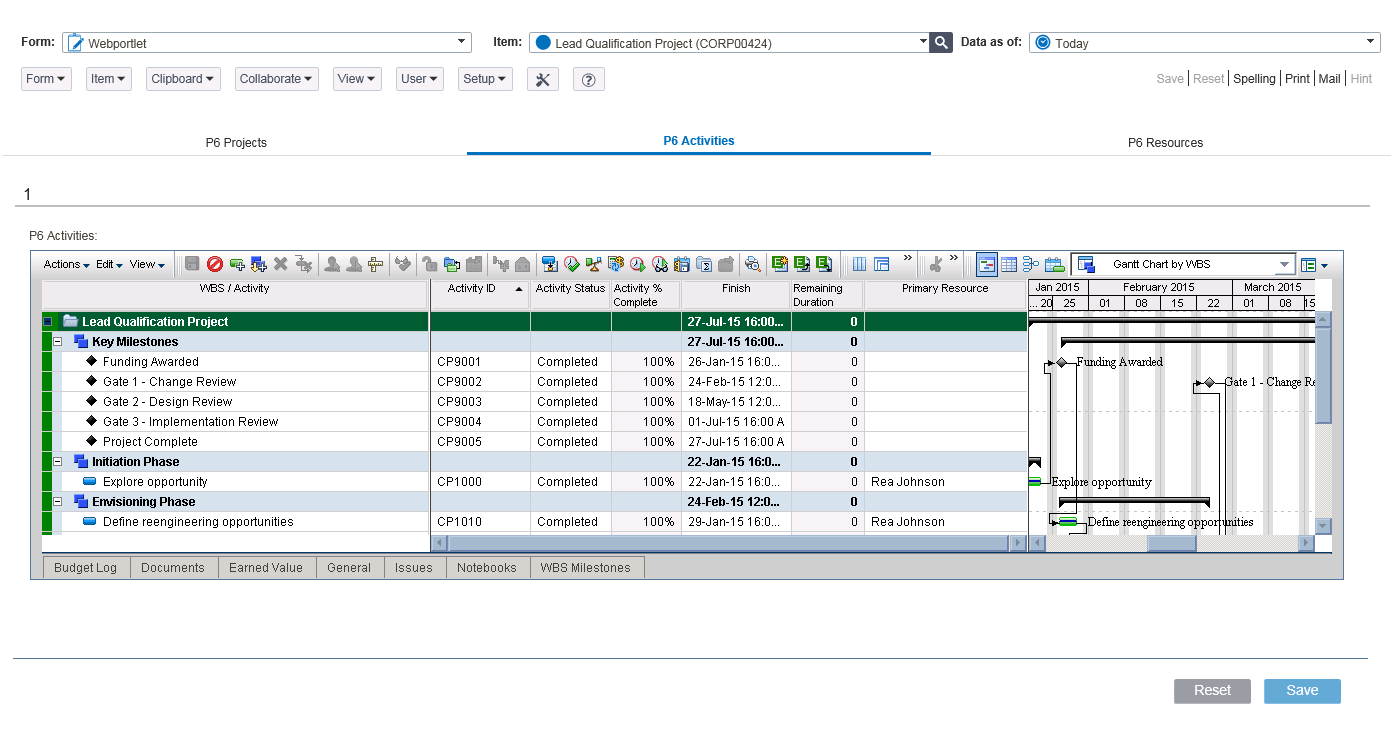This screenshot has width=1391, height=732.
Task: Toggle the activity network view button
Action: [1031, 264]
